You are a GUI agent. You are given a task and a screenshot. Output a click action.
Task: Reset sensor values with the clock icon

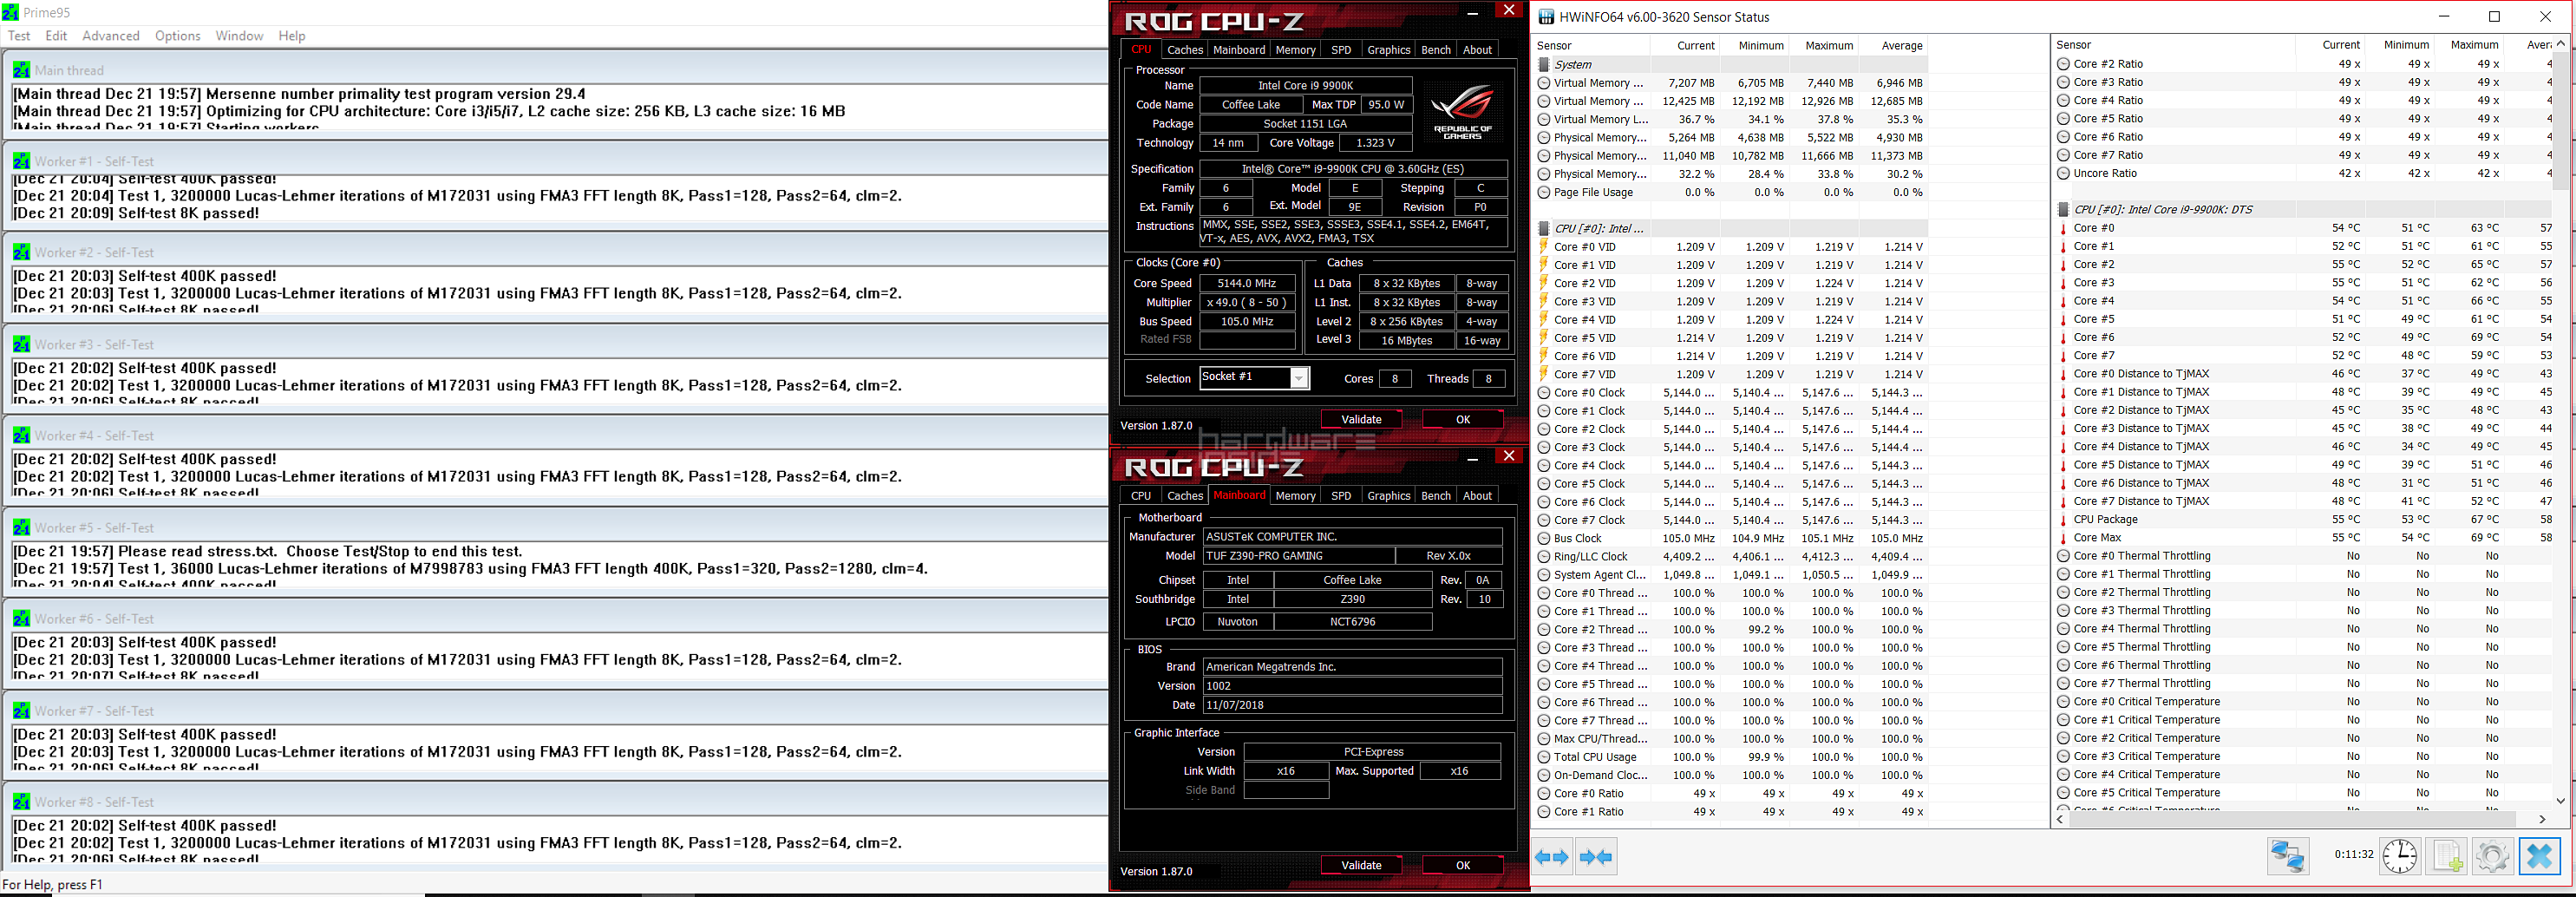[2399, 856]
